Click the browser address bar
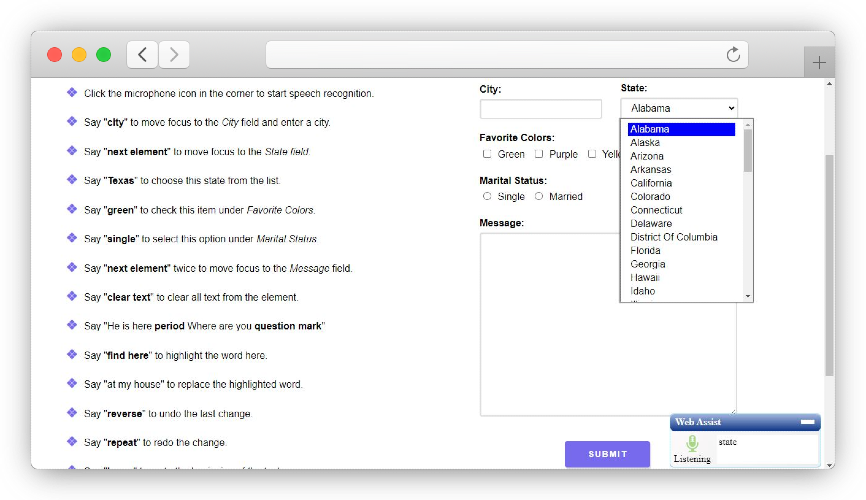 [506, 55]
